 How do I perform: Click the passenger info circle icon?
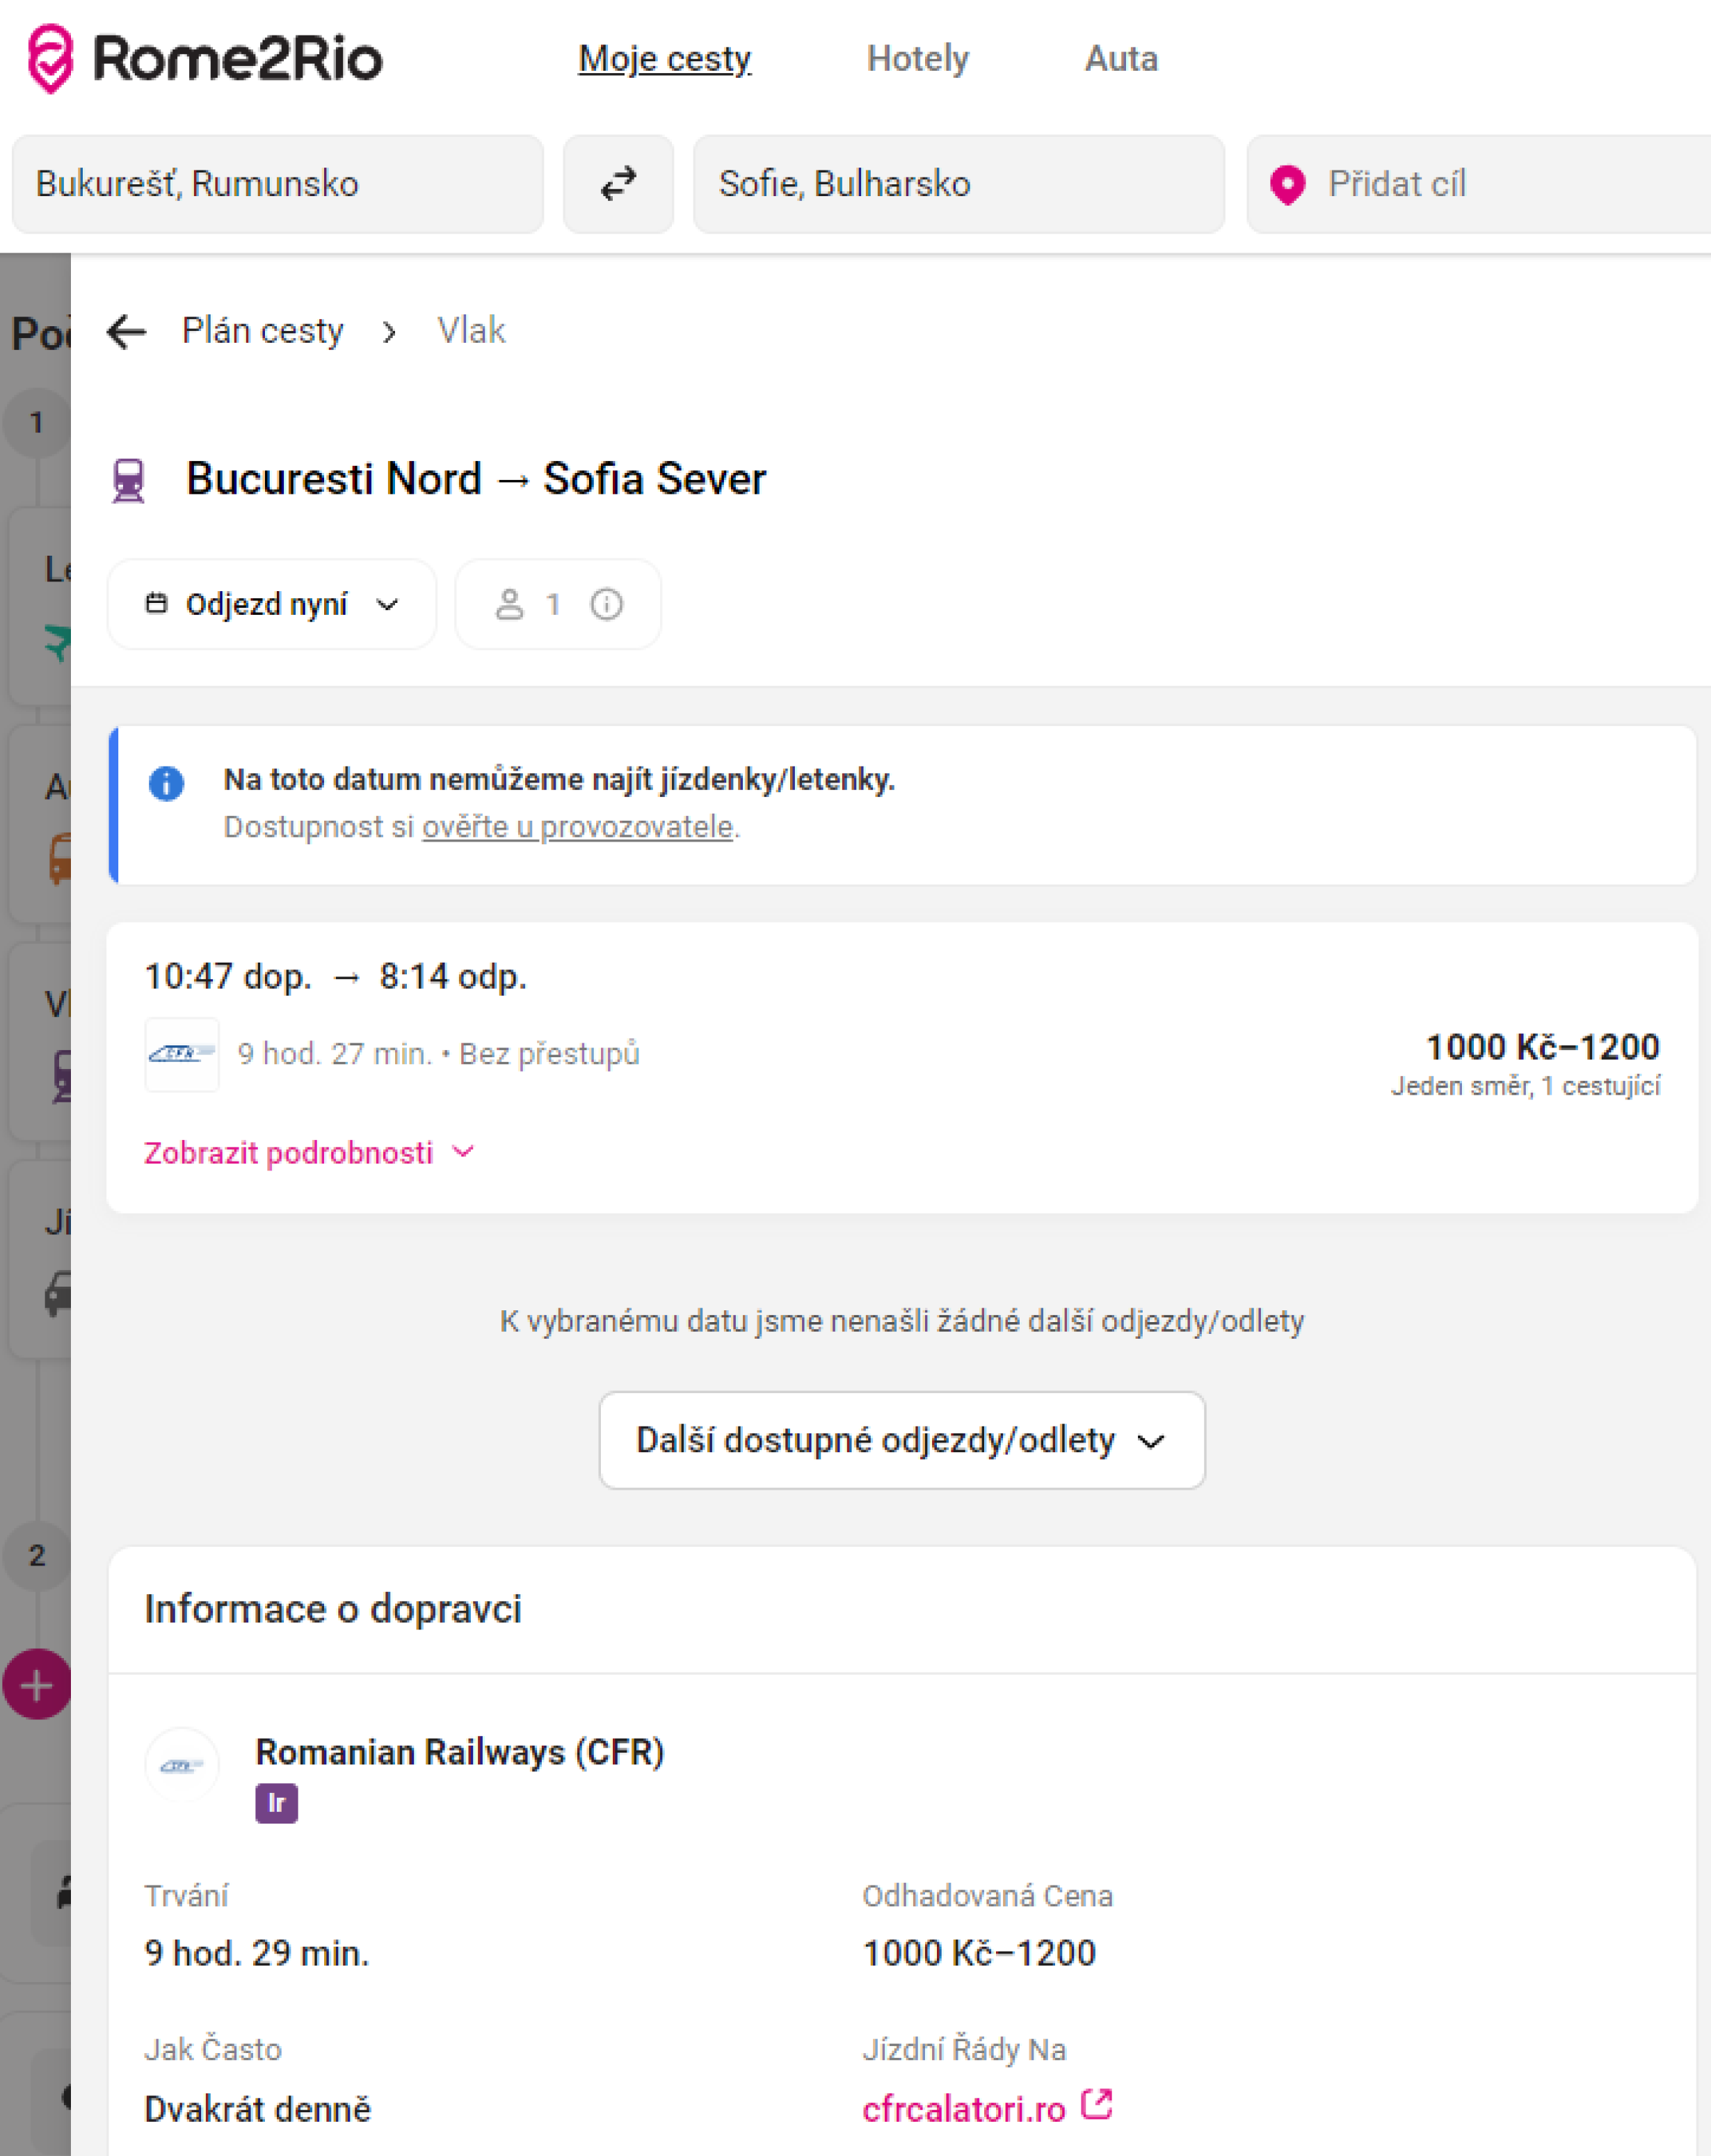[x=607, y=604]
